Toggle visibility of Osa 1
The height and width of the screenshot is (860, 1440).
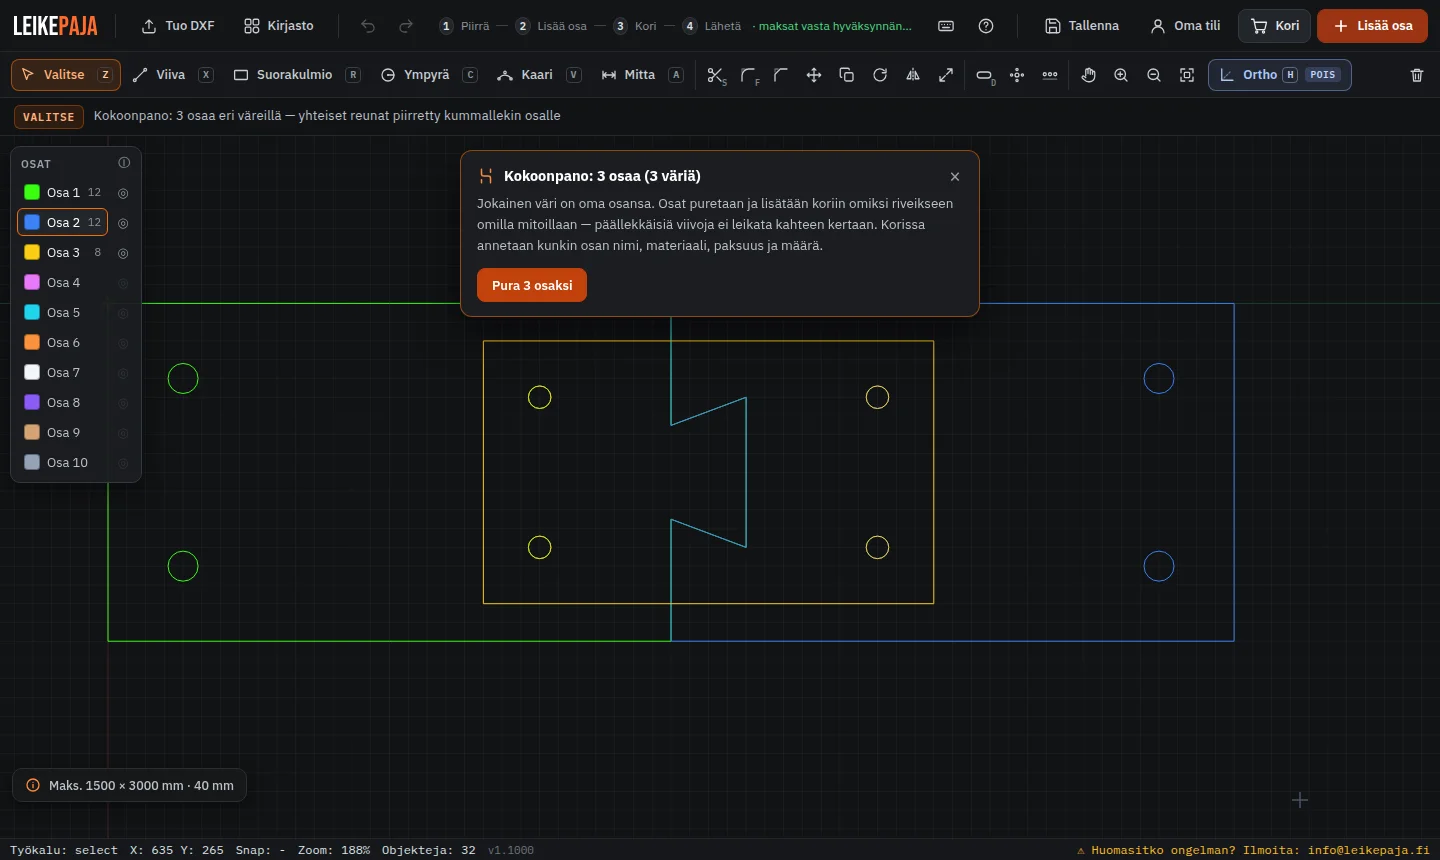coord(123,193)
